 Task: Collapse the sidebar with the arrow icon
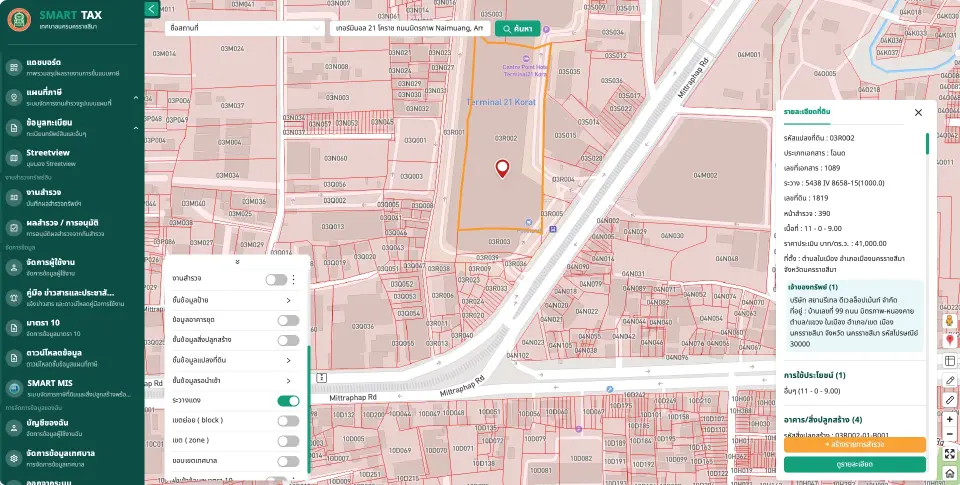pos(152,9)
